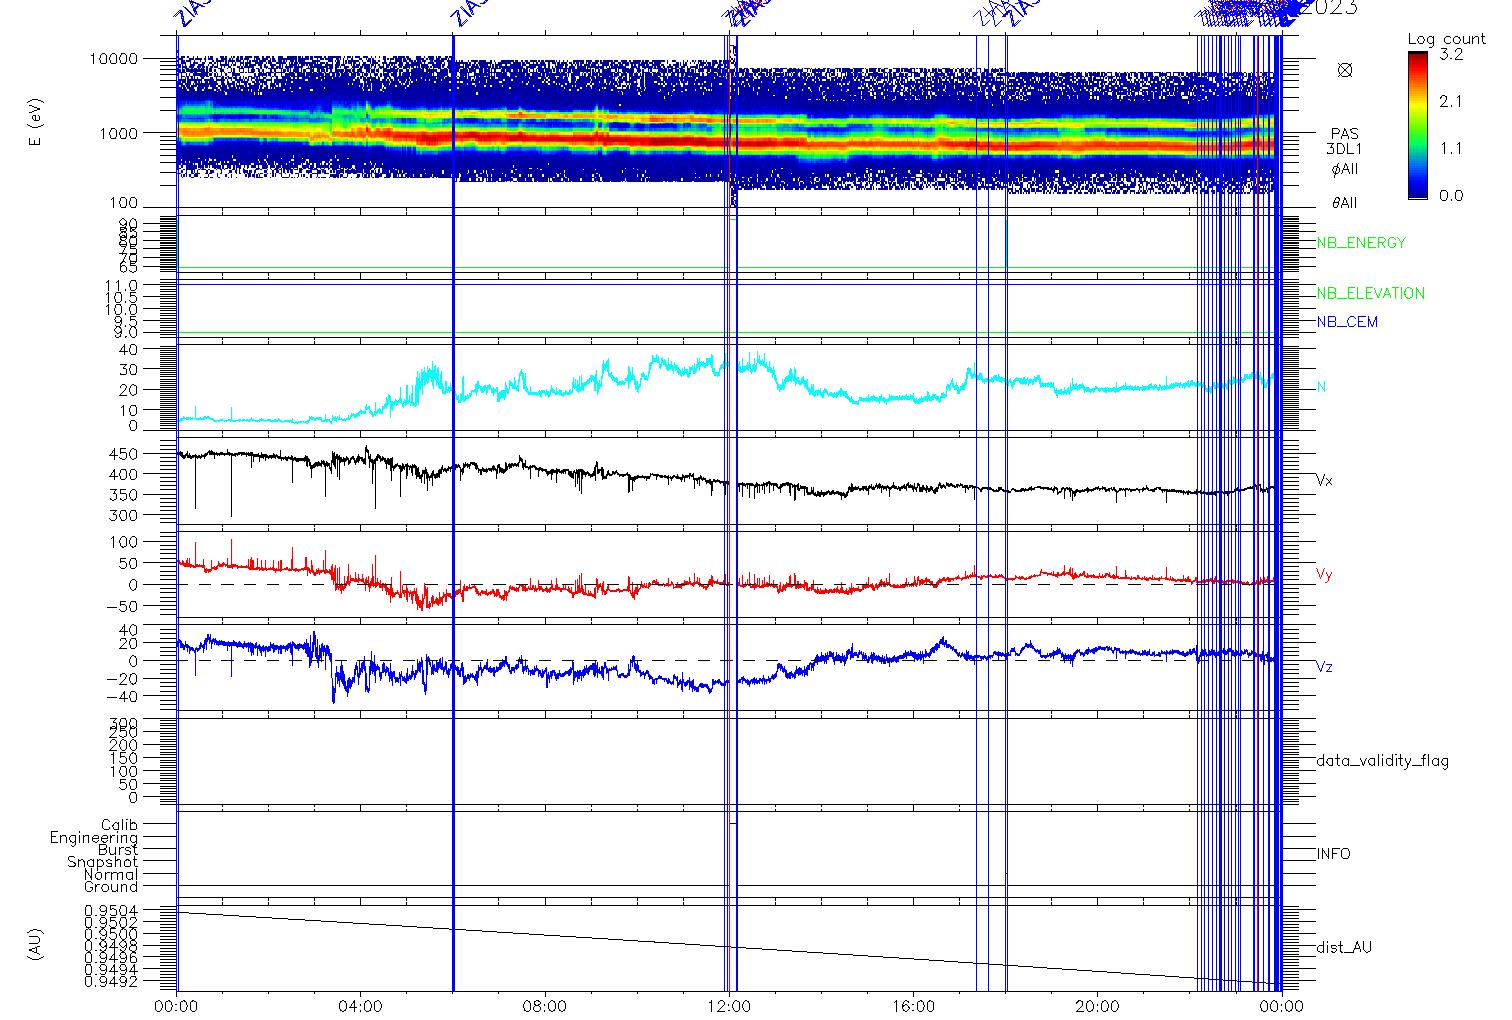Click the Burst mode label
Screen dimensions: 1512x1020
(118, 850)
